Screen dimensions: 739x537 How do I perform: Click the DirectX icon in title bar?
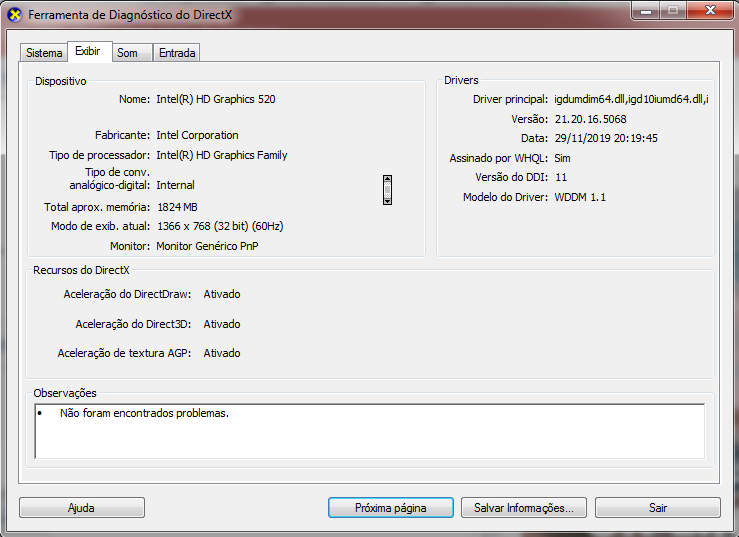pyautogui.click(x=15, y=15)
